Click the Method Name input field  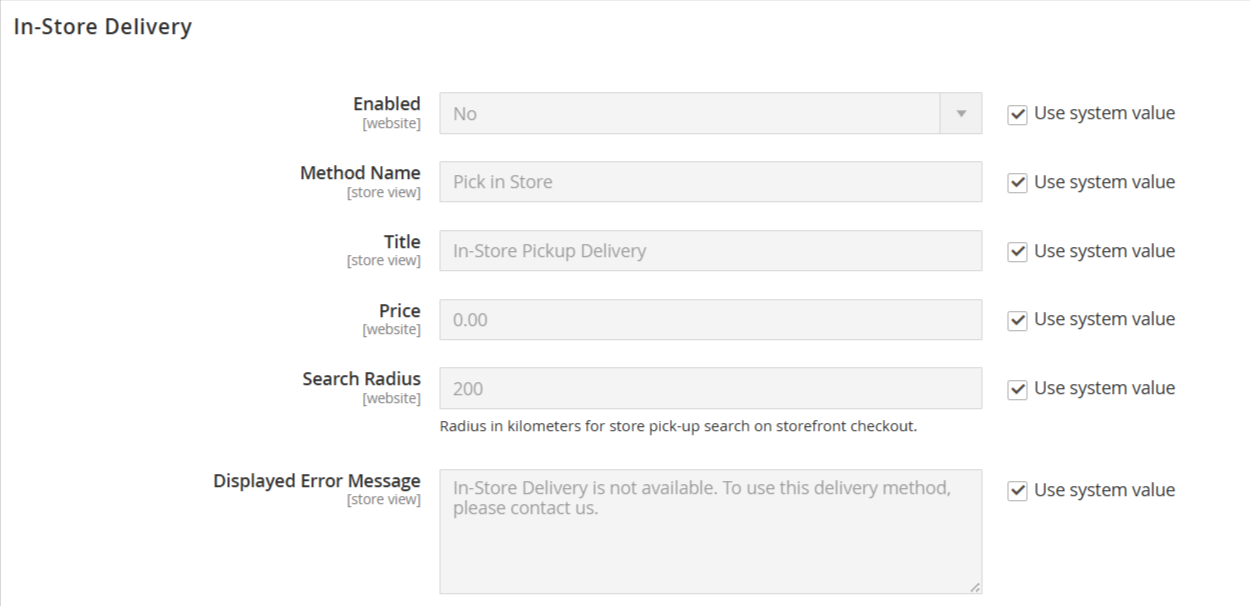pyautogui.click(x=710, y=182)
